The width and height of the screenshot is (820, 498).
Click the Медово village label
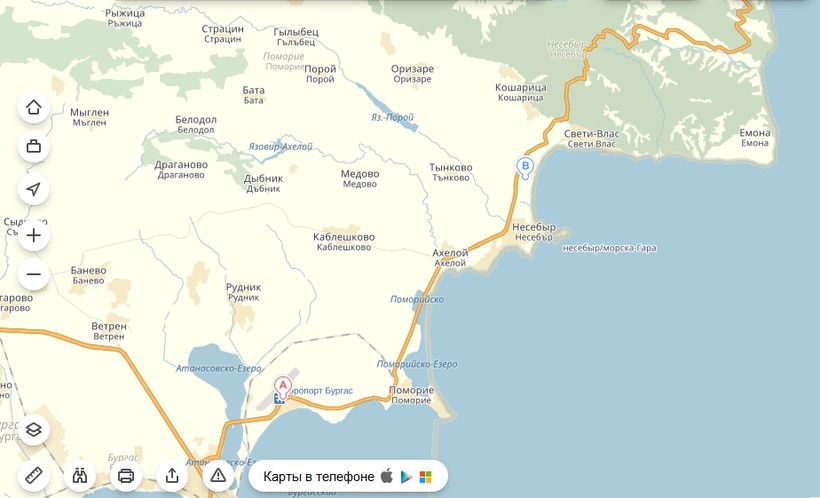pyautogui.click(x=360, y=178)
